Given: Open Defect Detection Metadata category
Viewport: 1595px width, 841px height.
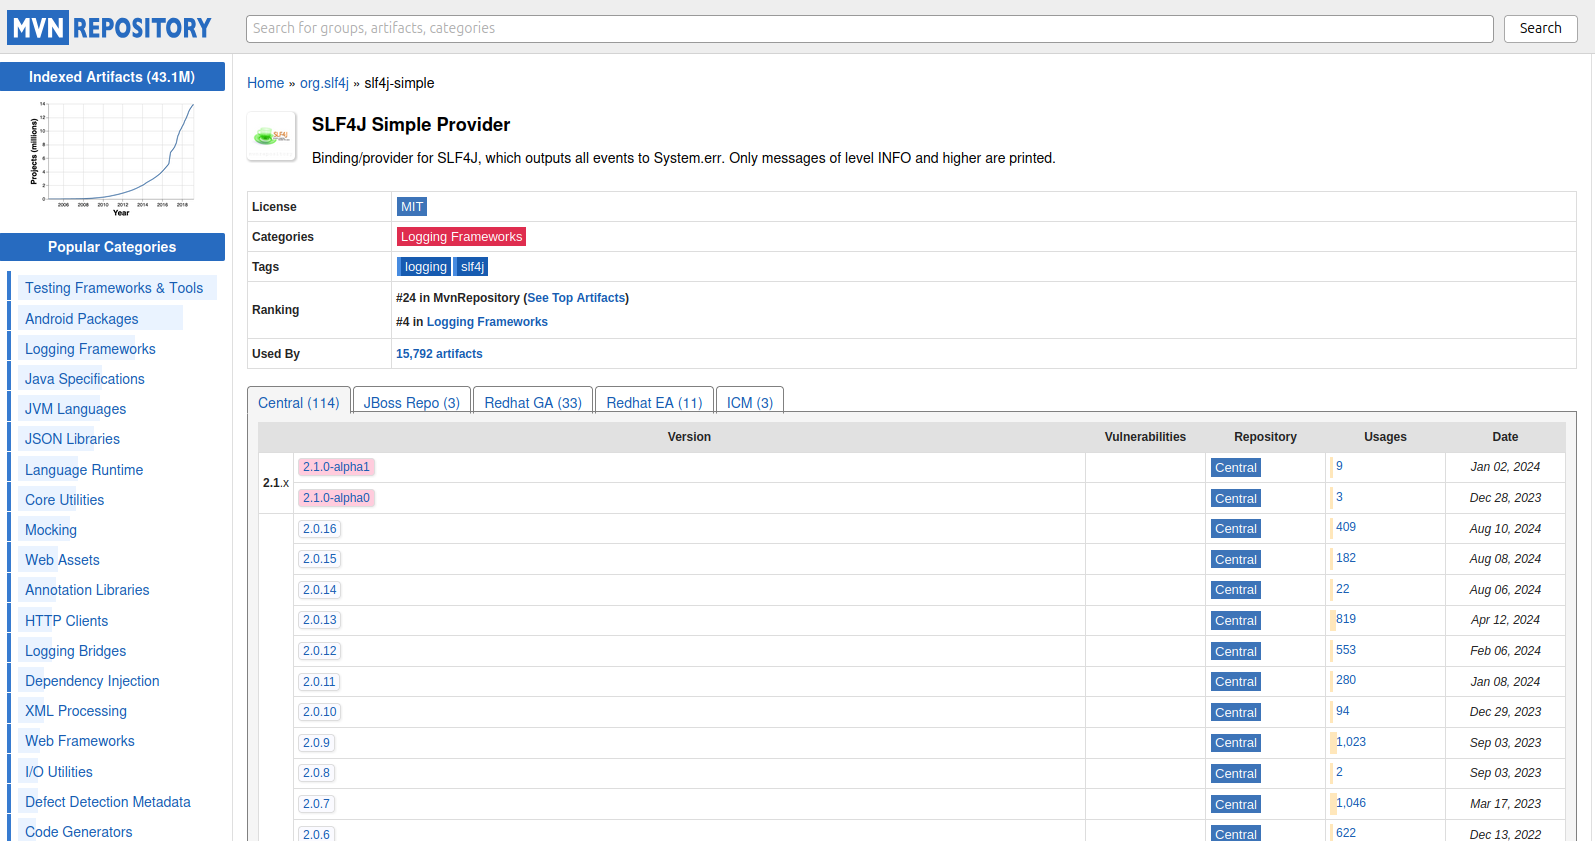Looking at the screenshot, I should pyautogui.click(x=108, y=802).
